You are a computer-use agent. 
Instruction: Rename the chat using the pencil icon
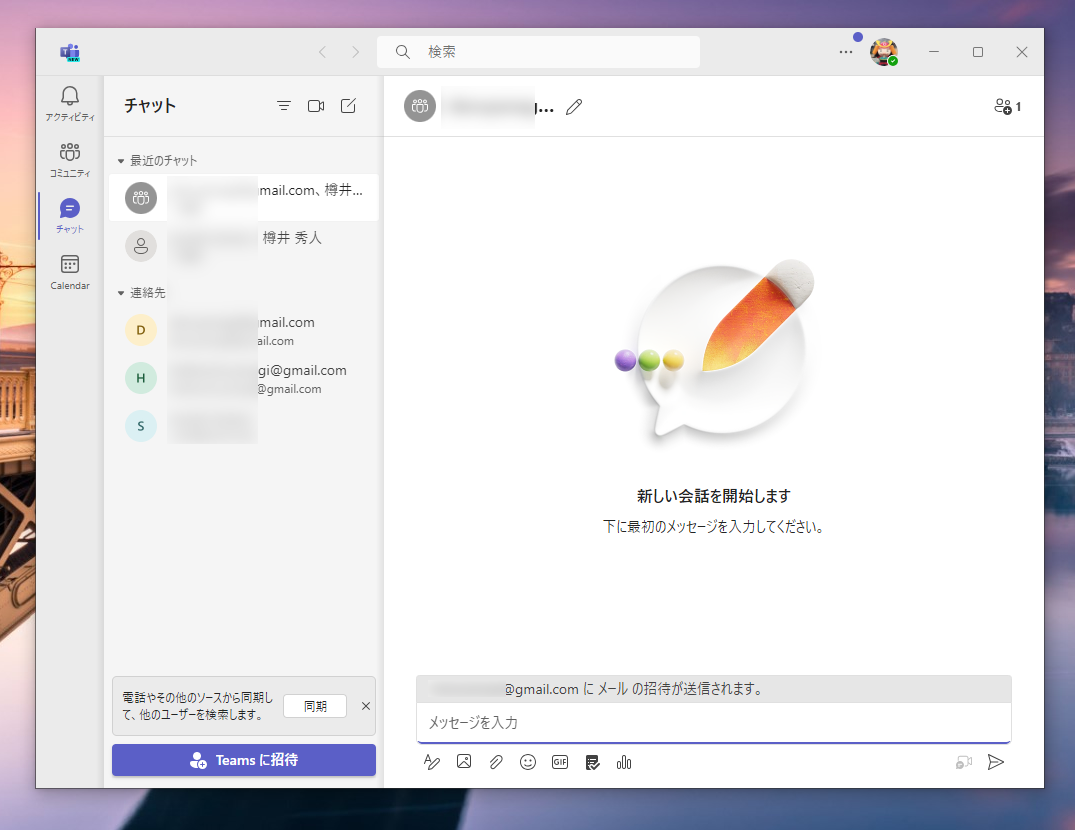click(x=573, y=106)
